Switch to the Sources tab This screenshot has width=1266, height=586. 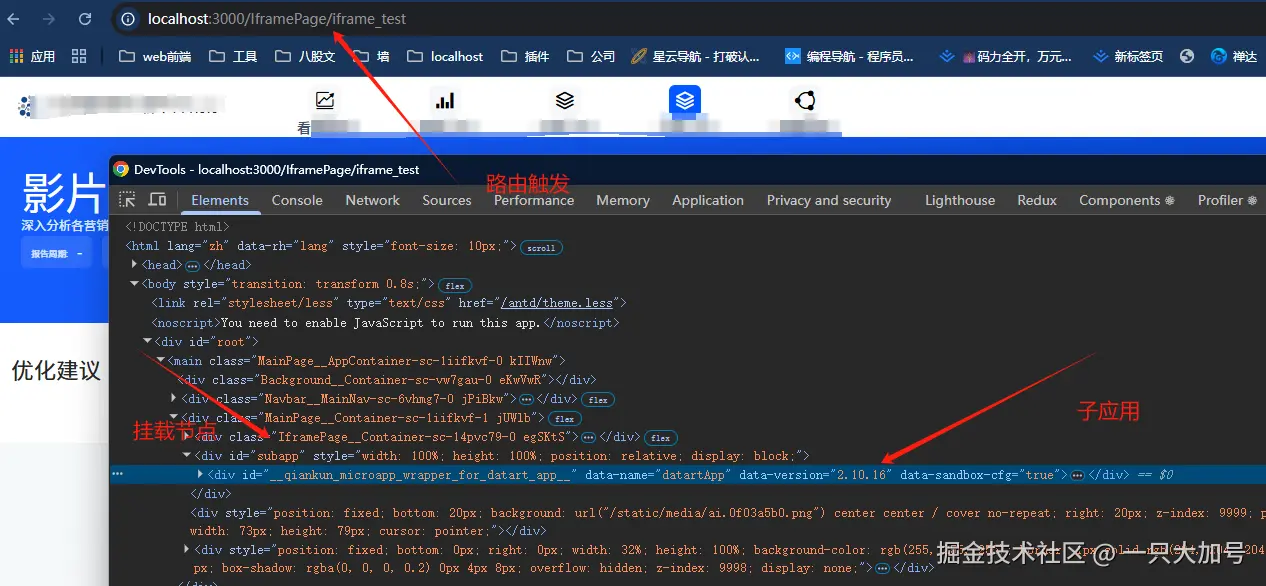coord(447,200)
